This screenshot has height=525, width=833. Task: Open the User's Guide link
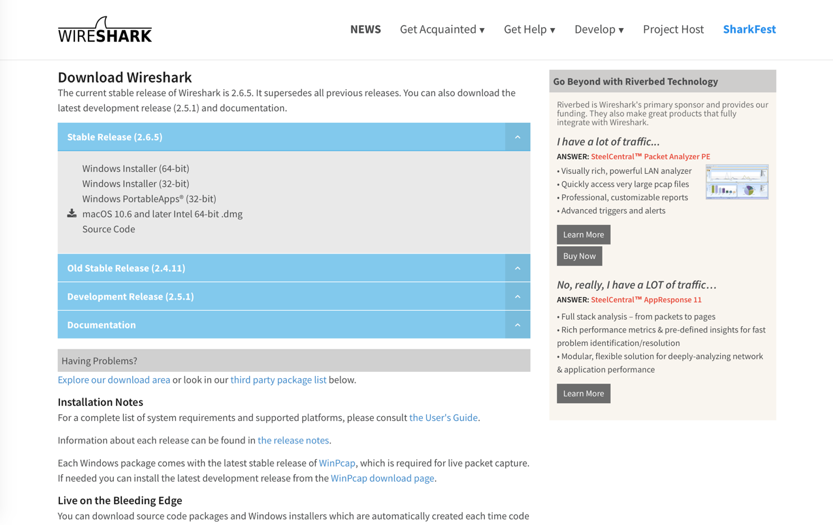(444, 418)
